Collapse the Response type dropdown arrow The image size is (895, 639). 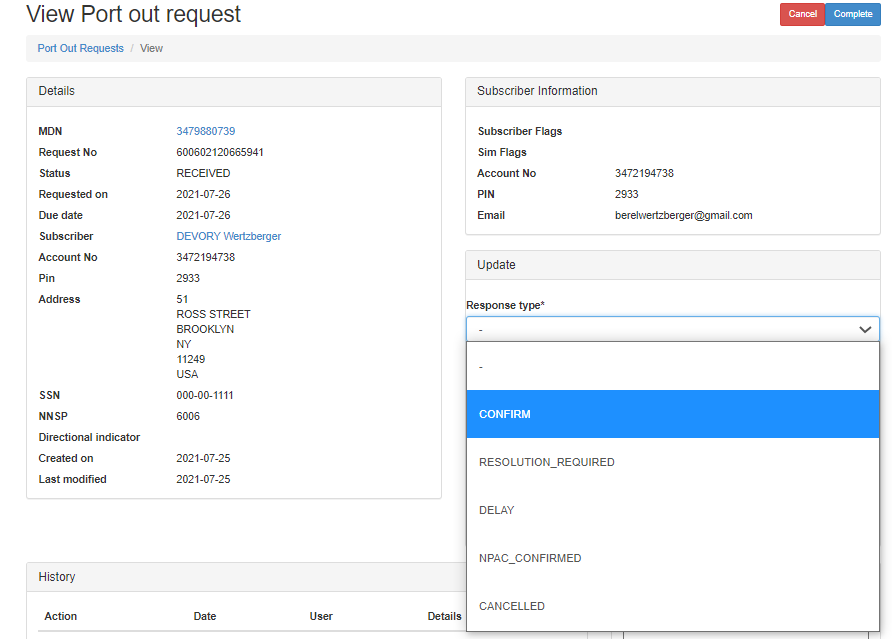865,329
